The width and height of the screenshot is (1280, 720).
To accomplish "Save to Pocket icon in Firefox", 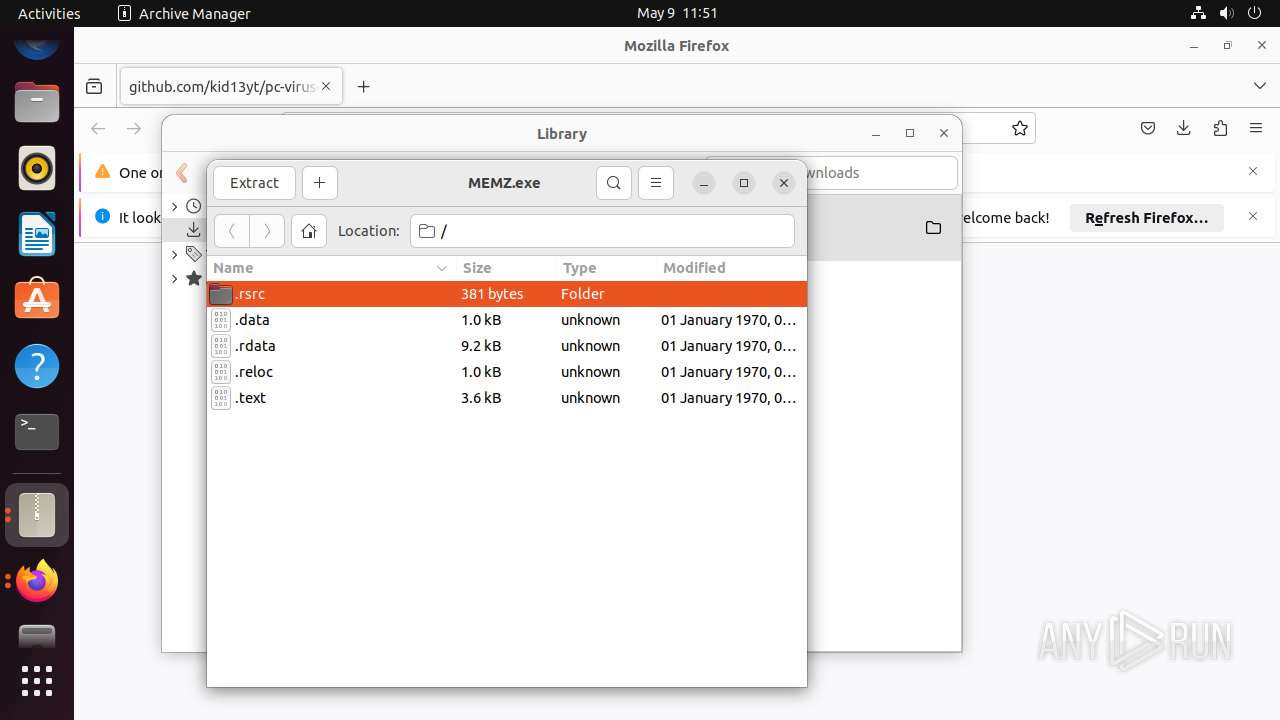I will (1148, 128).
